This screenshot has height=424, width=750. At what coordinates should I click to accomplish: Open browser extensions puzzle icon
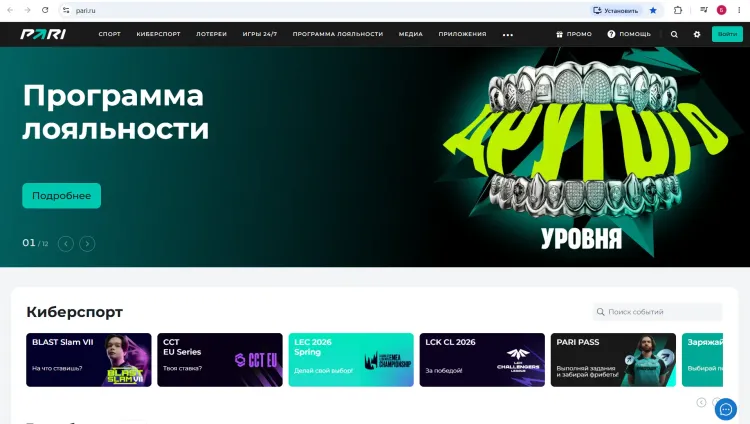678,10
